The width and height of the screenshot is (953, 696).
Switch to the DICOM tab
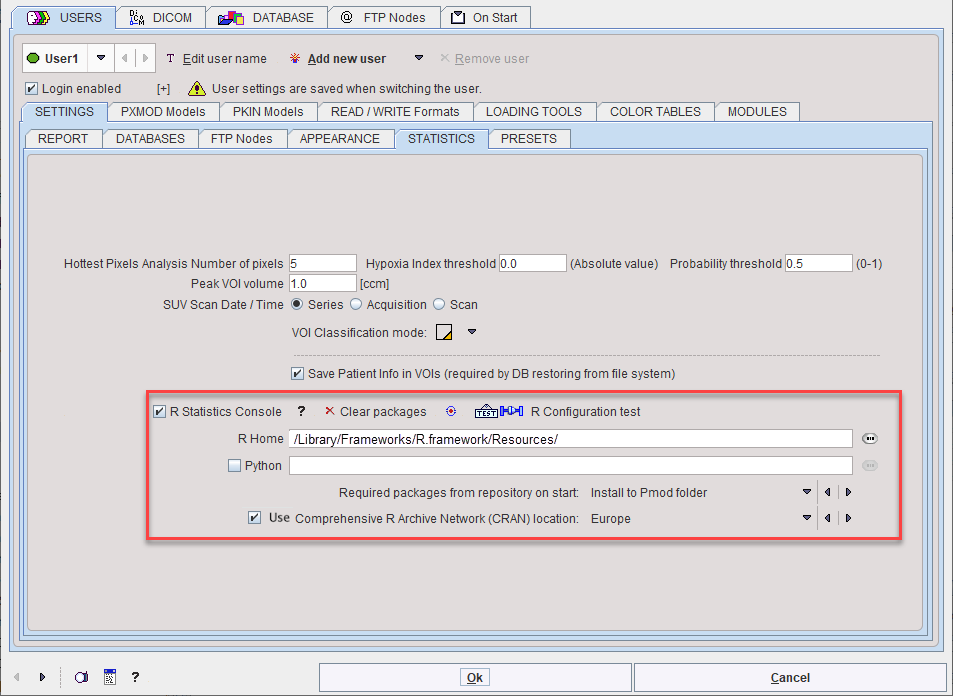click(x=161, y=18)
